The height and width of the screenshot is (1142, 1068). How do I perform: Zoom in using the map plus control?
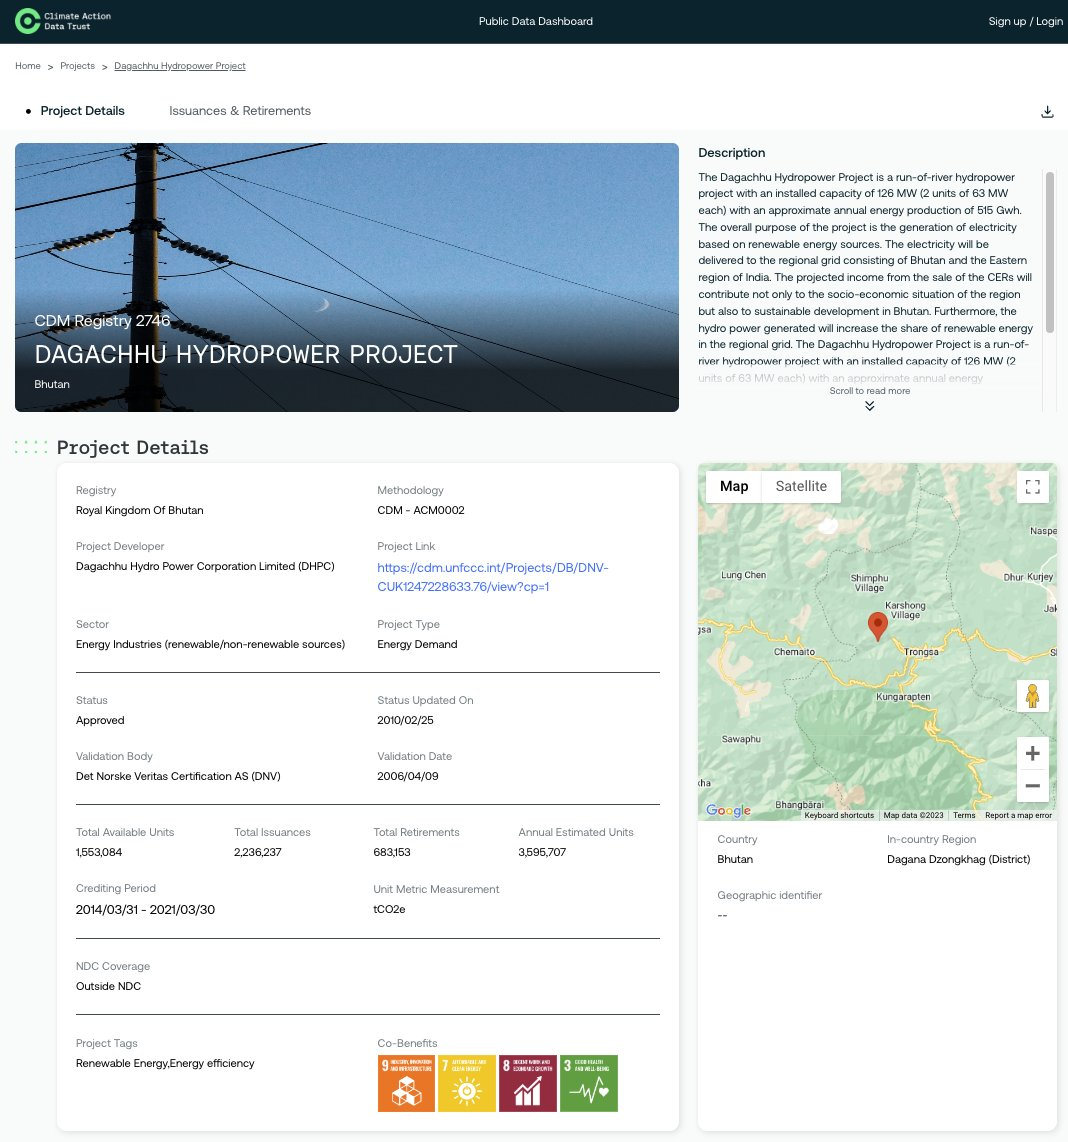1032,753
